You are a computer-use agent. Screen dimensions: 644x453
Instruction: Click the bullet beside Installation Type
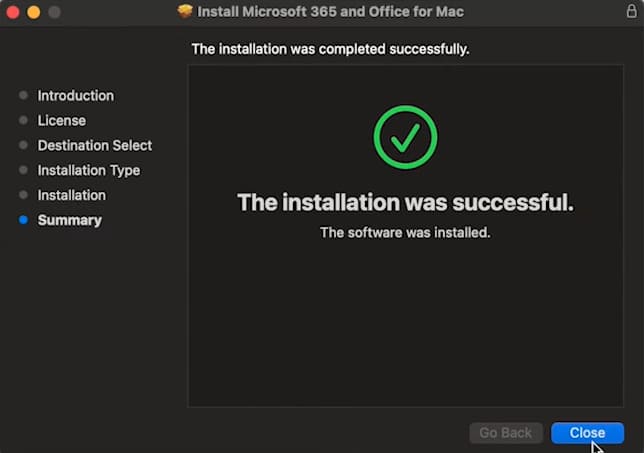23,171
